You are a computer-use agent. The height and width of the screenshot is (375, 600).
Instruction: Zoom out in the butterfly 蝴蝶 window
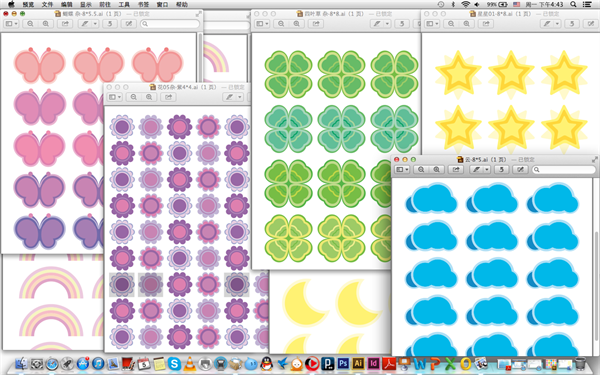pos(30,24)
